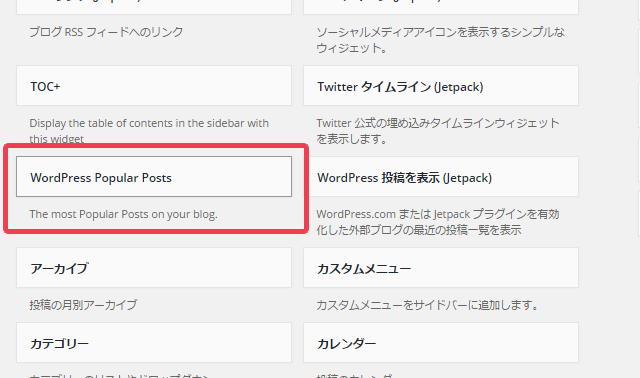640x378 pixels.
Task: Select the Twitter タイムライン (Jetpack) widget
Action: coord(441,86)
